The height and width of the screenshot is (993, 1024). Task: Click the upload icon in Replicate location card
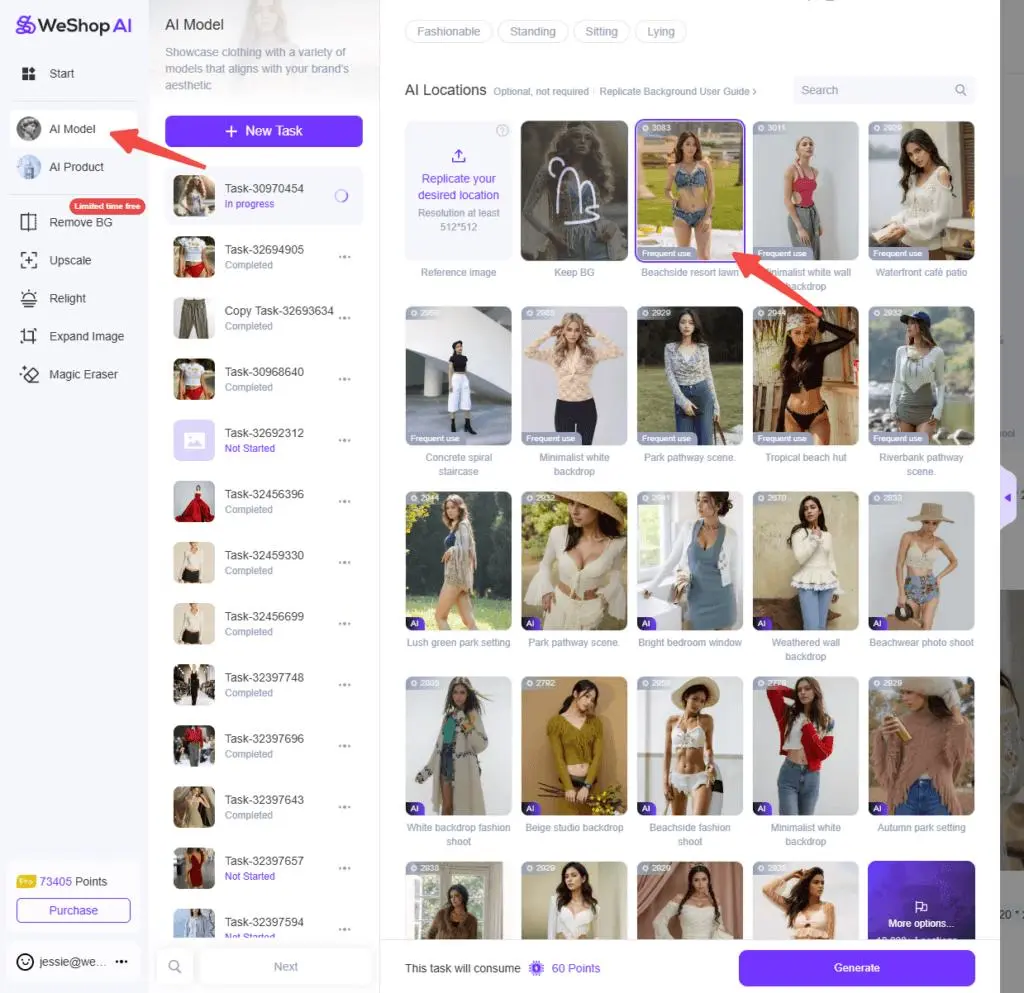(458, 155)
